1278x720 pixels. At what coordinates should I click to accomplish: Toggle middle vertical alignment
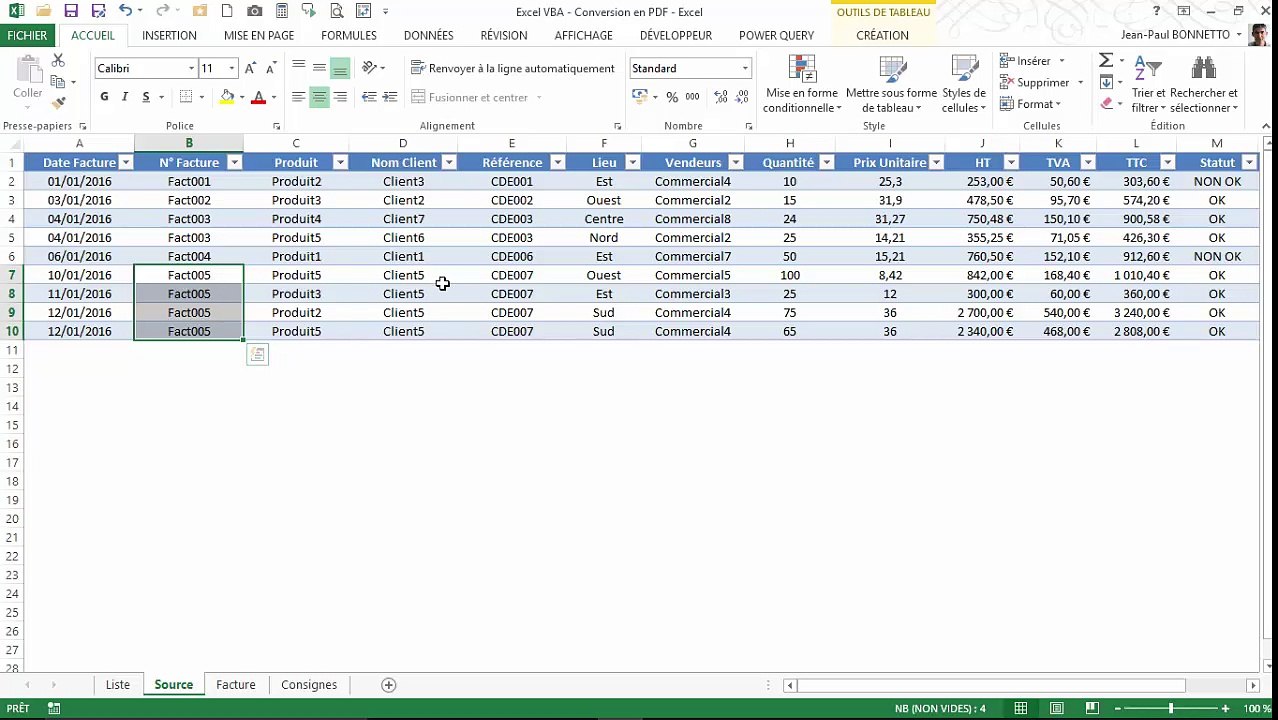tap(319, 68)
